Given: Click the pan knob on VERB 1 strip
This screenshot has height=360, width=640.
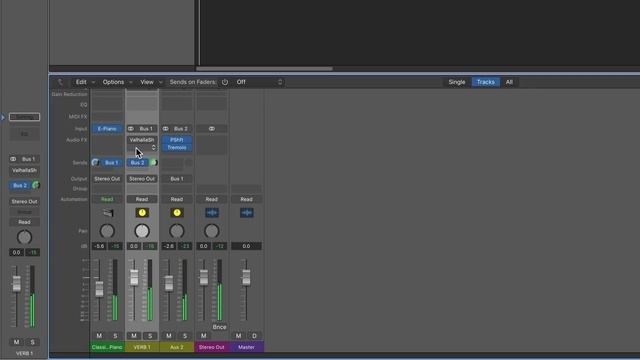Looking at the screenshot, I should (x=142, y=231).
